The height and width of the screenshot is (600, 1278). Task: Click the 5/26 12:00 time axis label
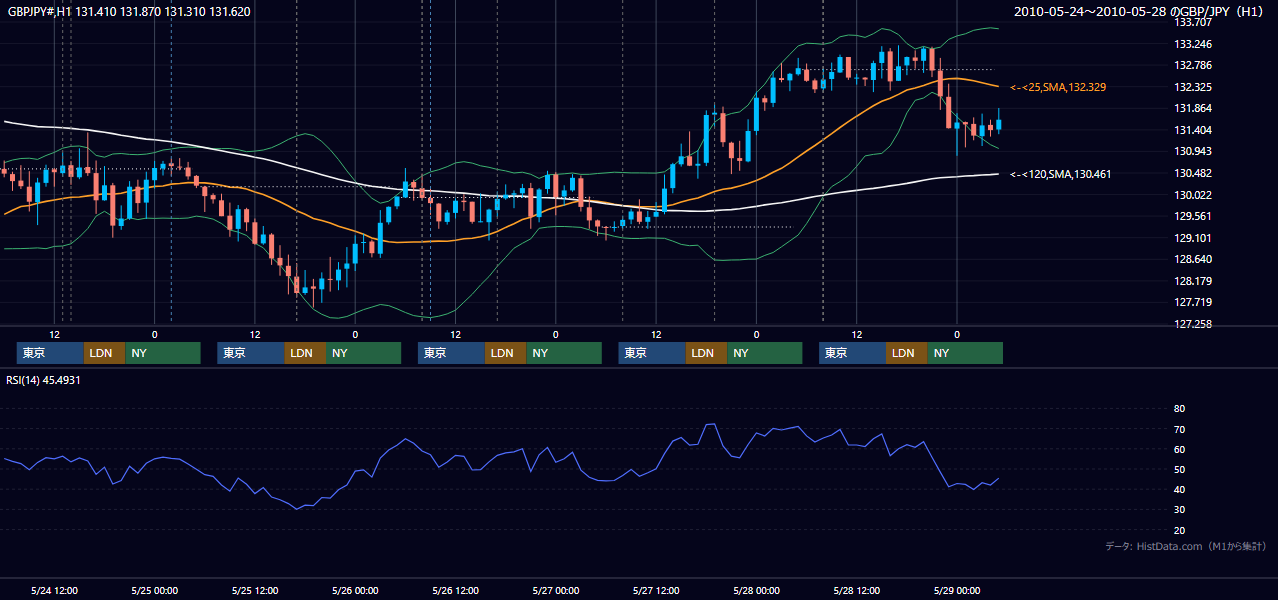pyautogui.click(x=456, y=590)
